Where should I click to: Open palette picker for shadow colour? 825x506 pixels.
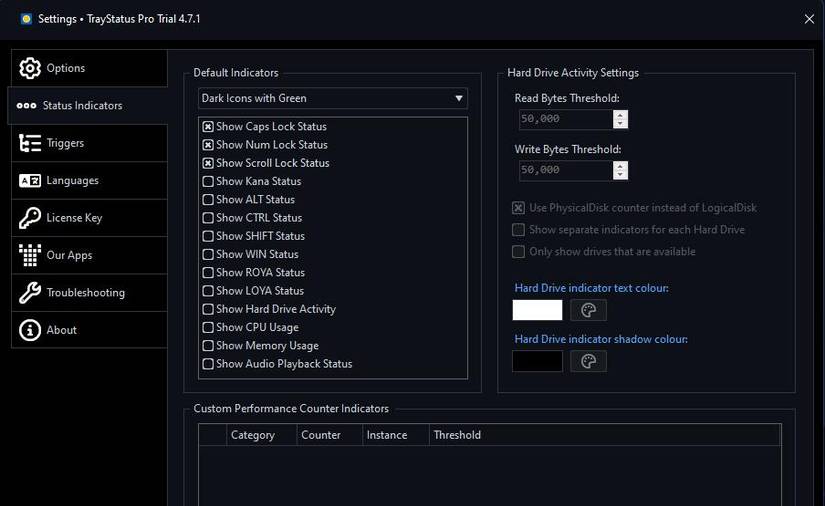click(x=588, y=361)
